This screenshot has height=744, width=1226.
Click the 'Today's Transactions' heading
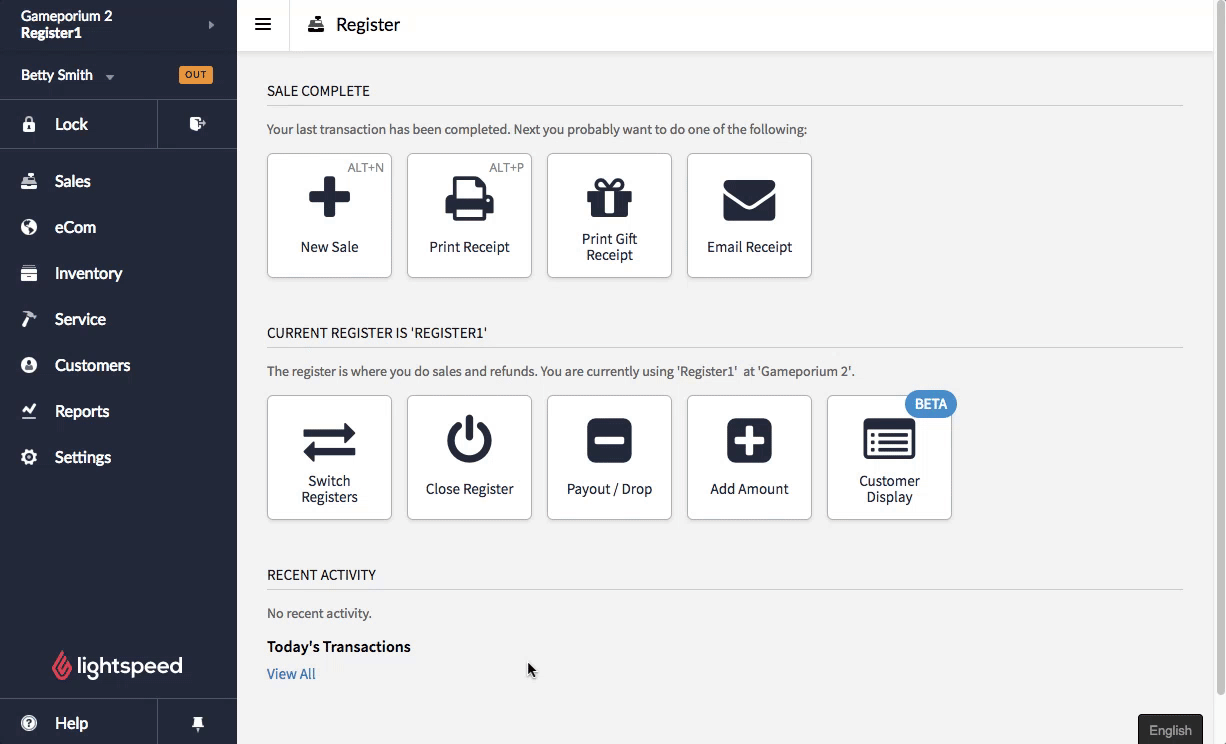click(339, 647)
